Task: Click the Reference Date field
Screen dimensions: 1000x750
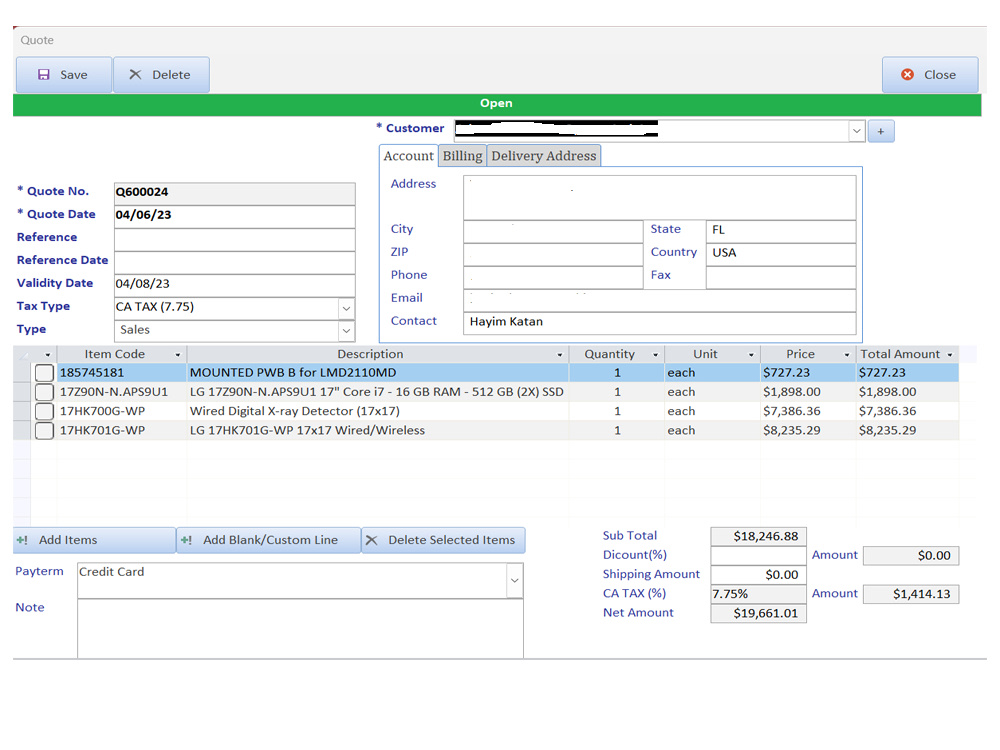Action: [x=234, y=261]
